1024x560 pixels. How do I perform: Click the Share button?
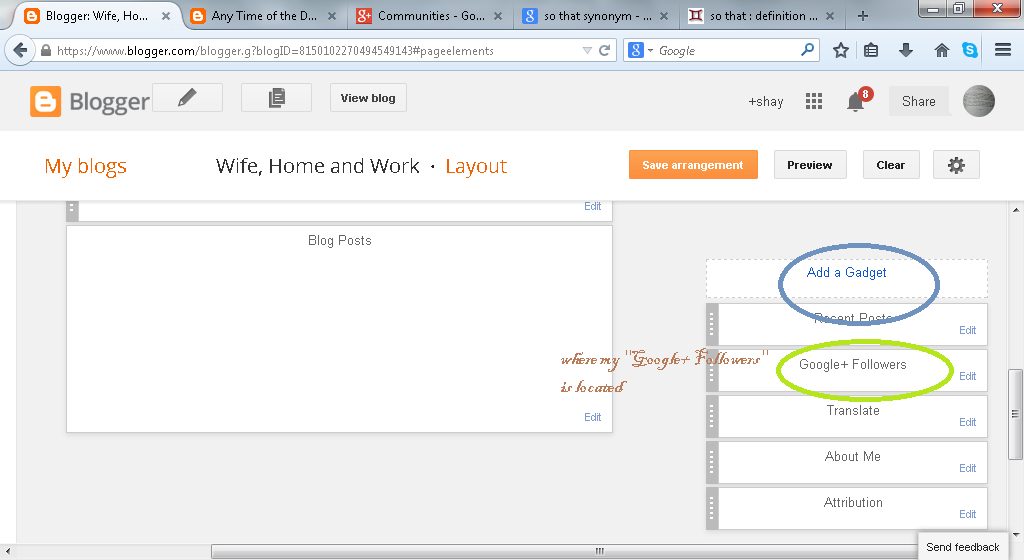point(919,101)
